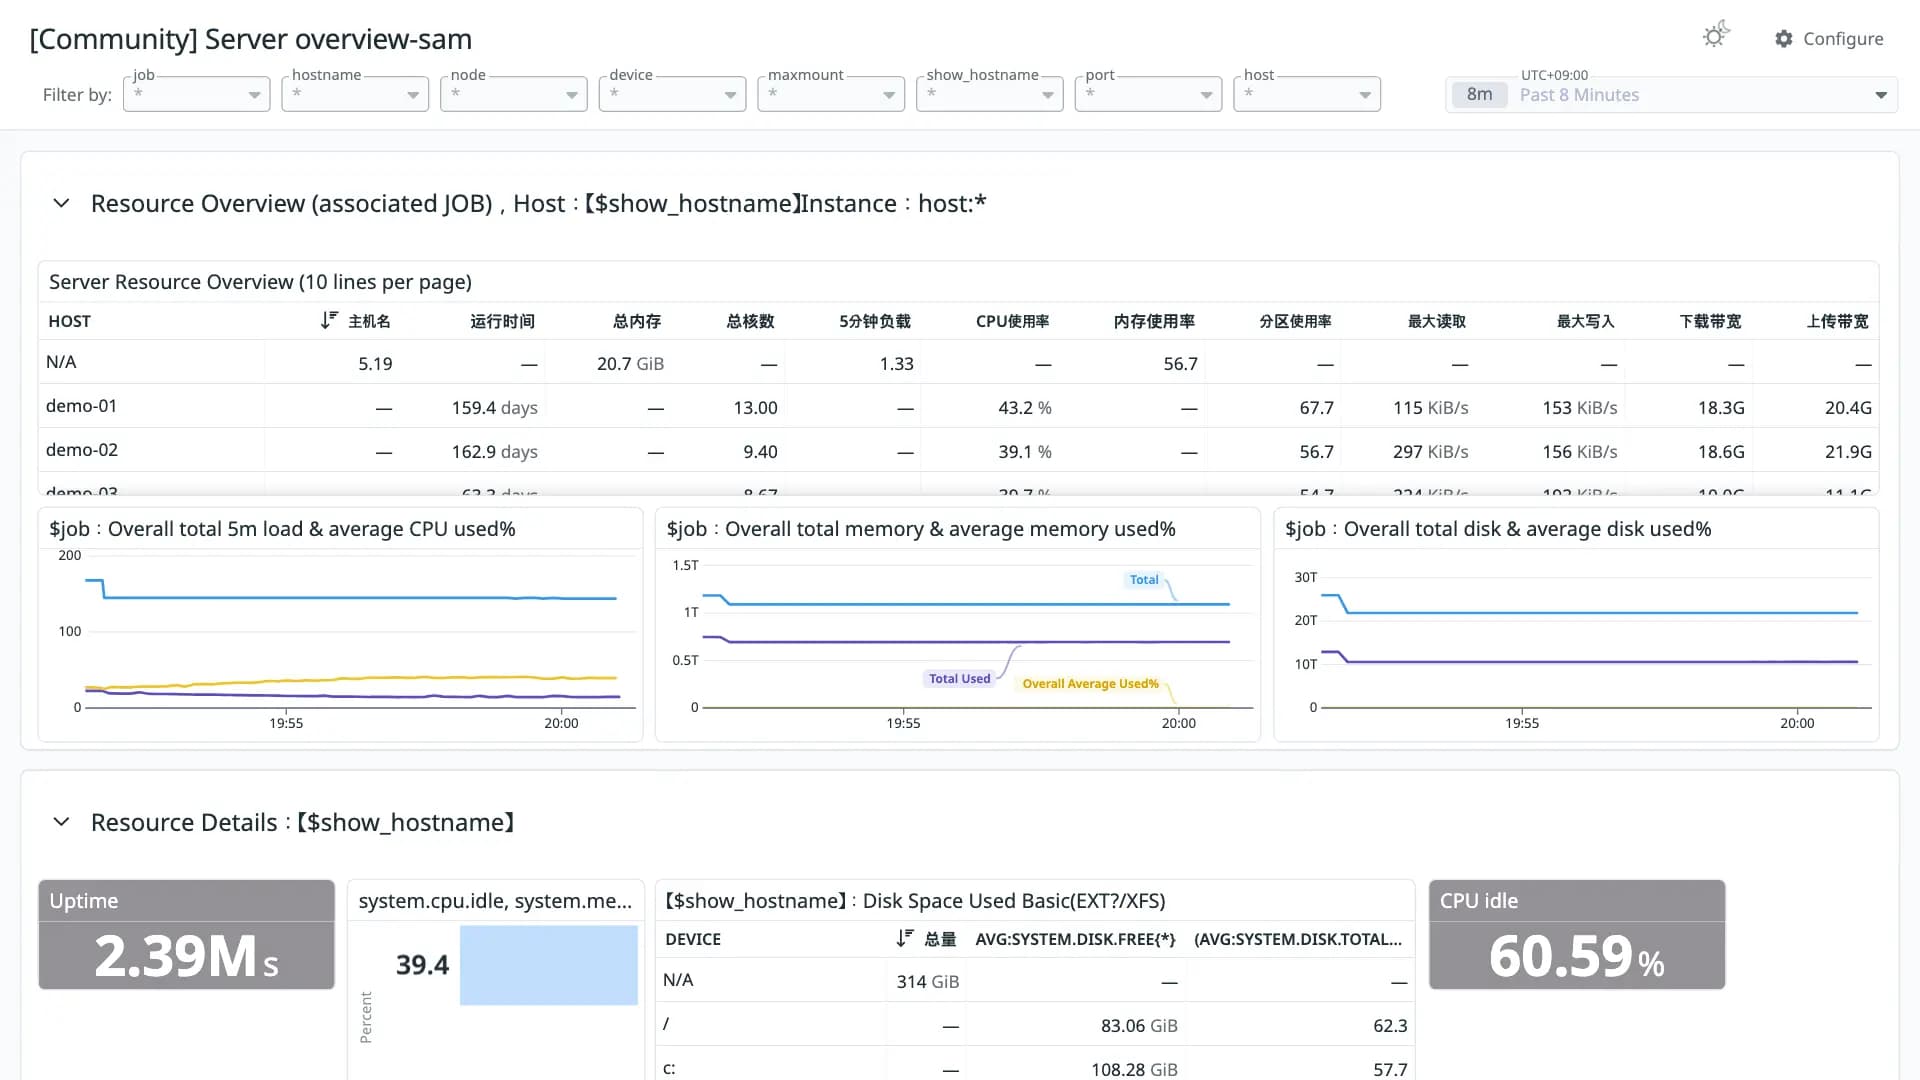Click the 8m time badge
1920x1080 pixels.
click(1479, 95)
